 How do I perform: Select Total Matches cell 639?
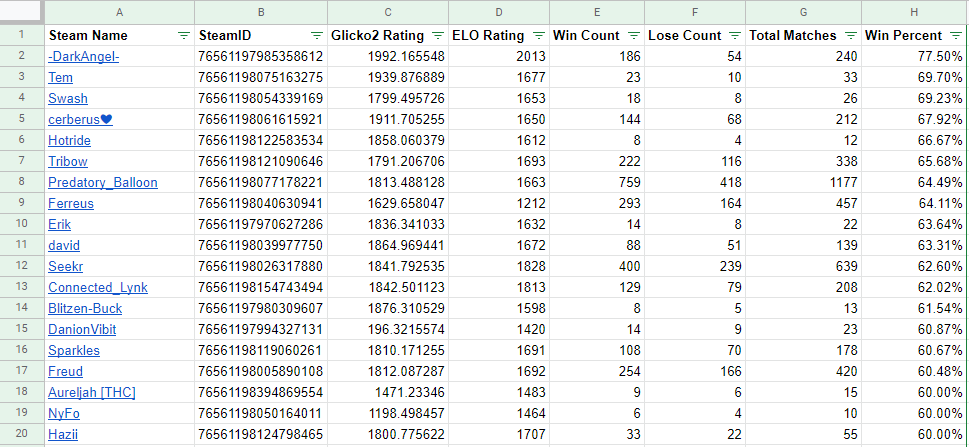[803, 266]
